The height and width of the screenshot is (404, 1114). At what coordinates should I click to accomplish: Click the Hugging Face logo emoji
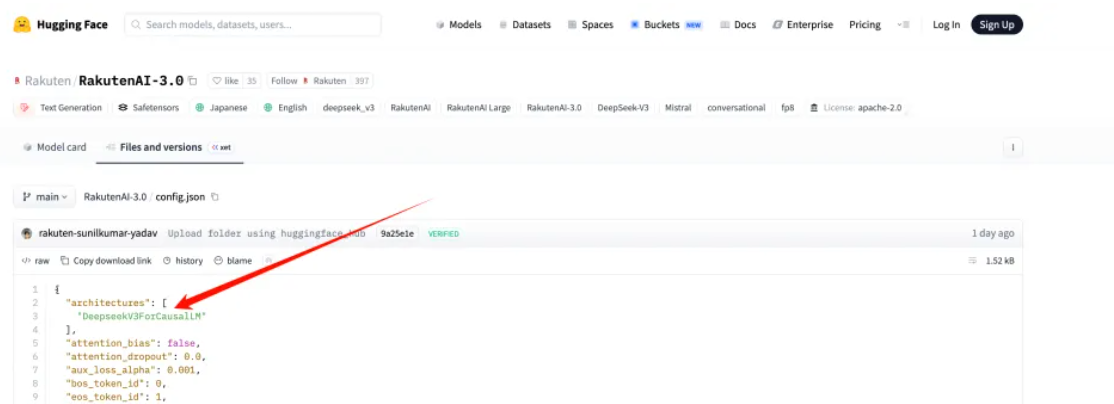point(22,25)
